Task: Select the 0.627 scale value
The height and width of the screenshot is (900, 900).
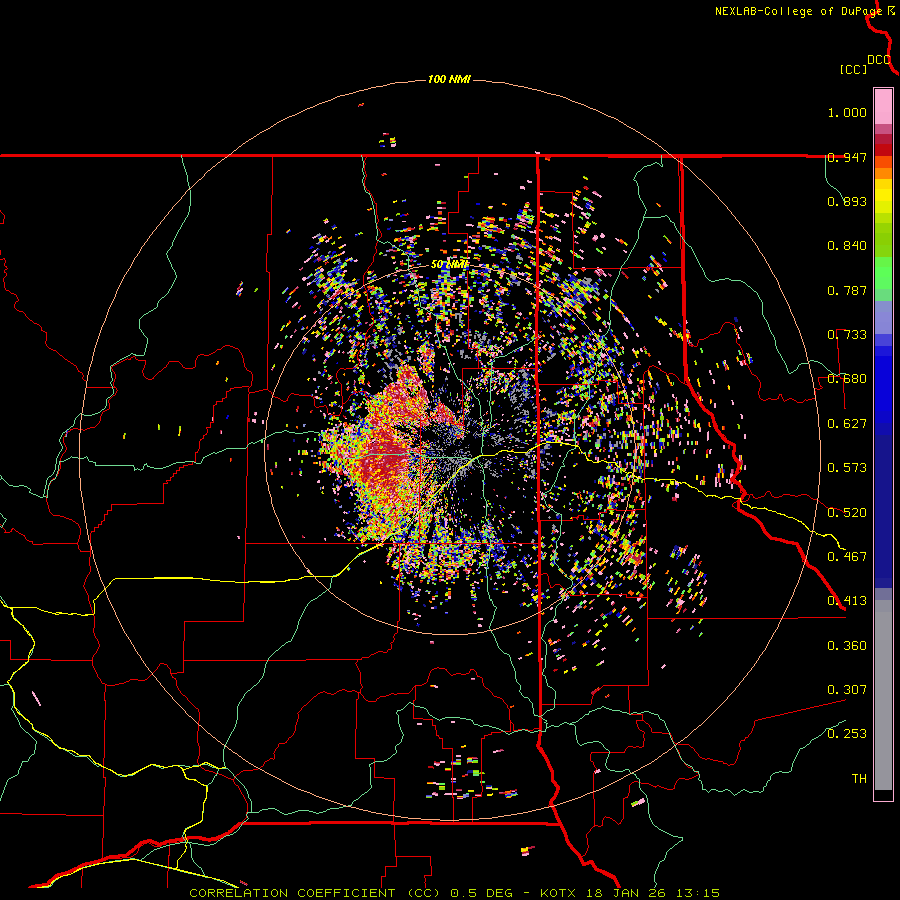Action: pyautogui.click(x=847, y=424)
